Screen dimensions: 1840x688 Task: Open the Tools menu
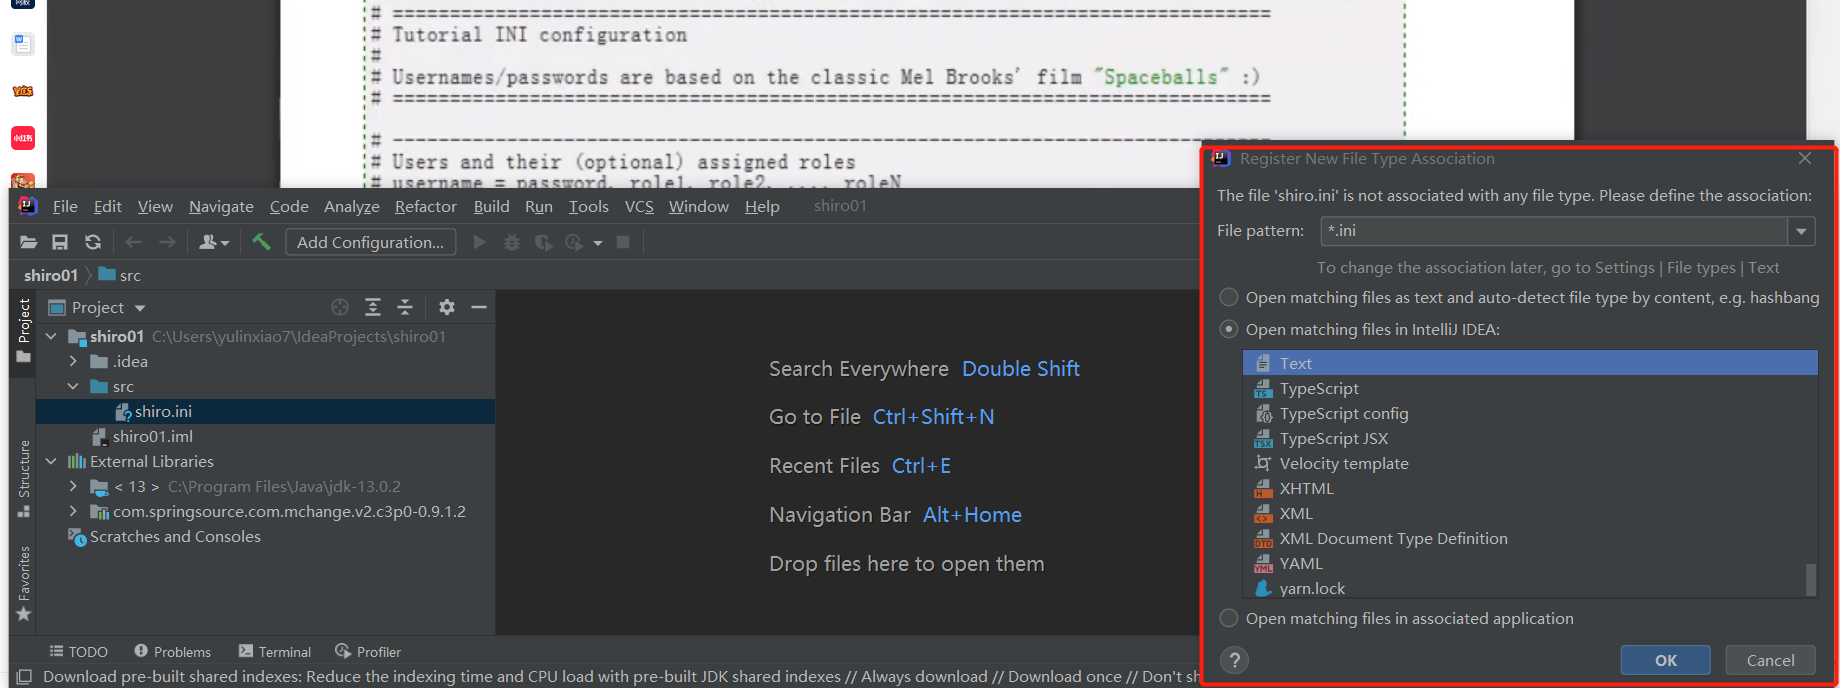point(589,206)
